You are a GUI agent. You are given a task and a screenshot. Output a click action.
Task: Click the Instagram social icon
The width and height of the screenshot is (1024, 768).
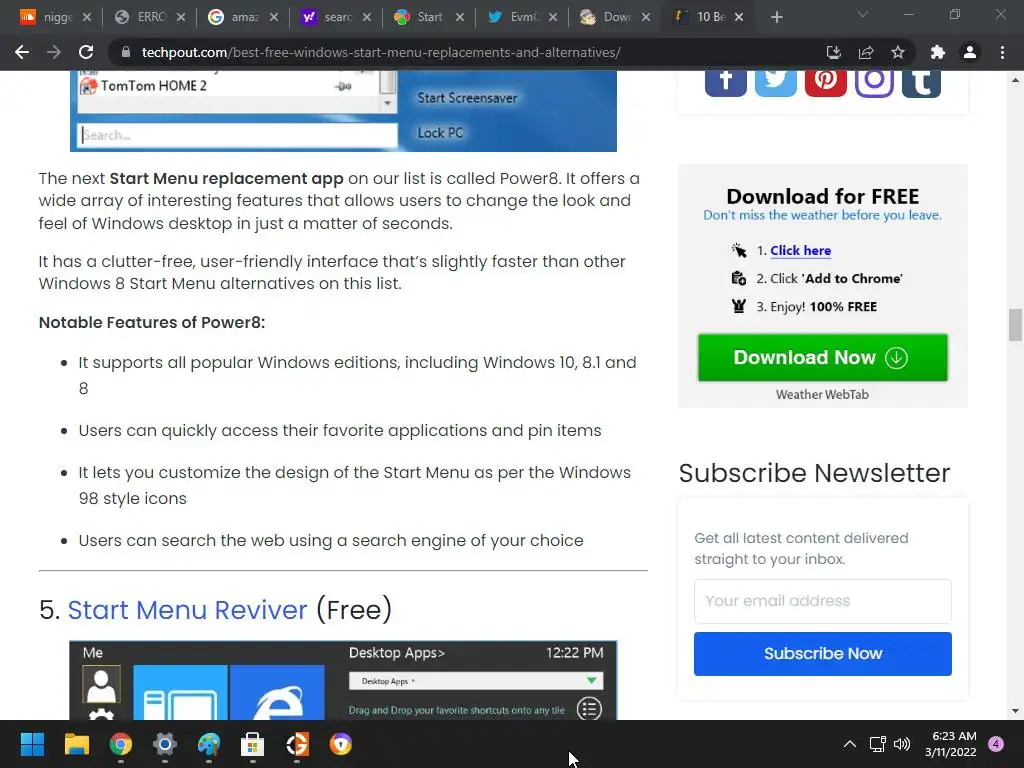click(874, 83)
